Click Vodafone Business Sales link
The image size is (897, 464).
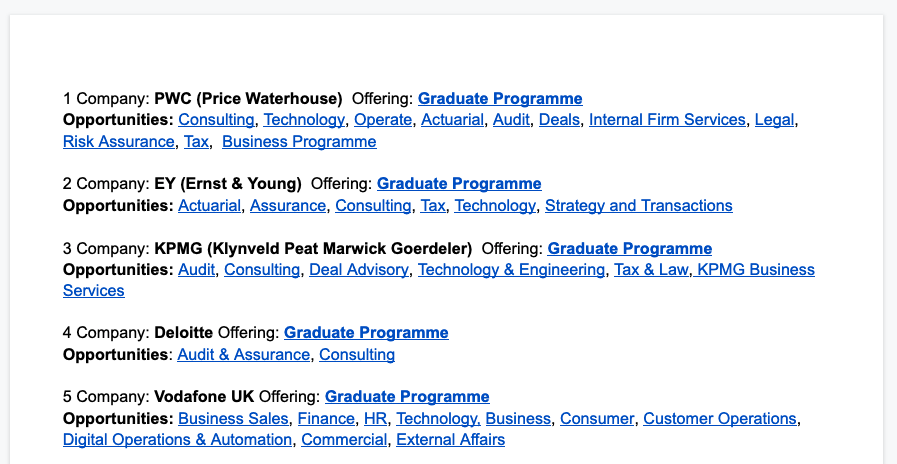click(234, 419)
